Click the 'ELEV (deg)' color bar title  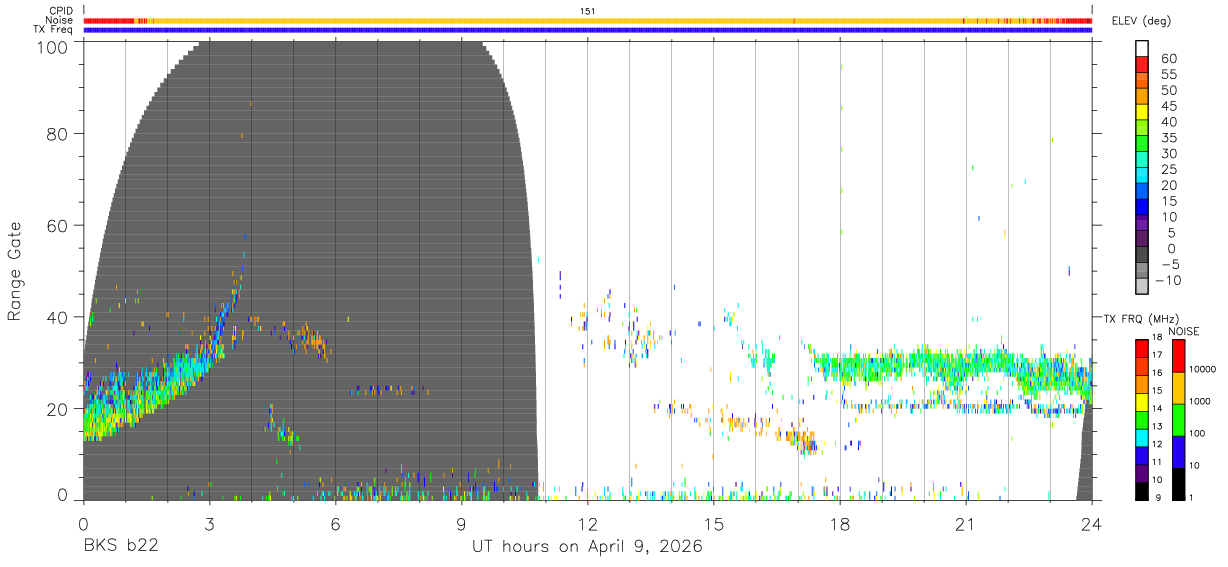pos(1141,21)
